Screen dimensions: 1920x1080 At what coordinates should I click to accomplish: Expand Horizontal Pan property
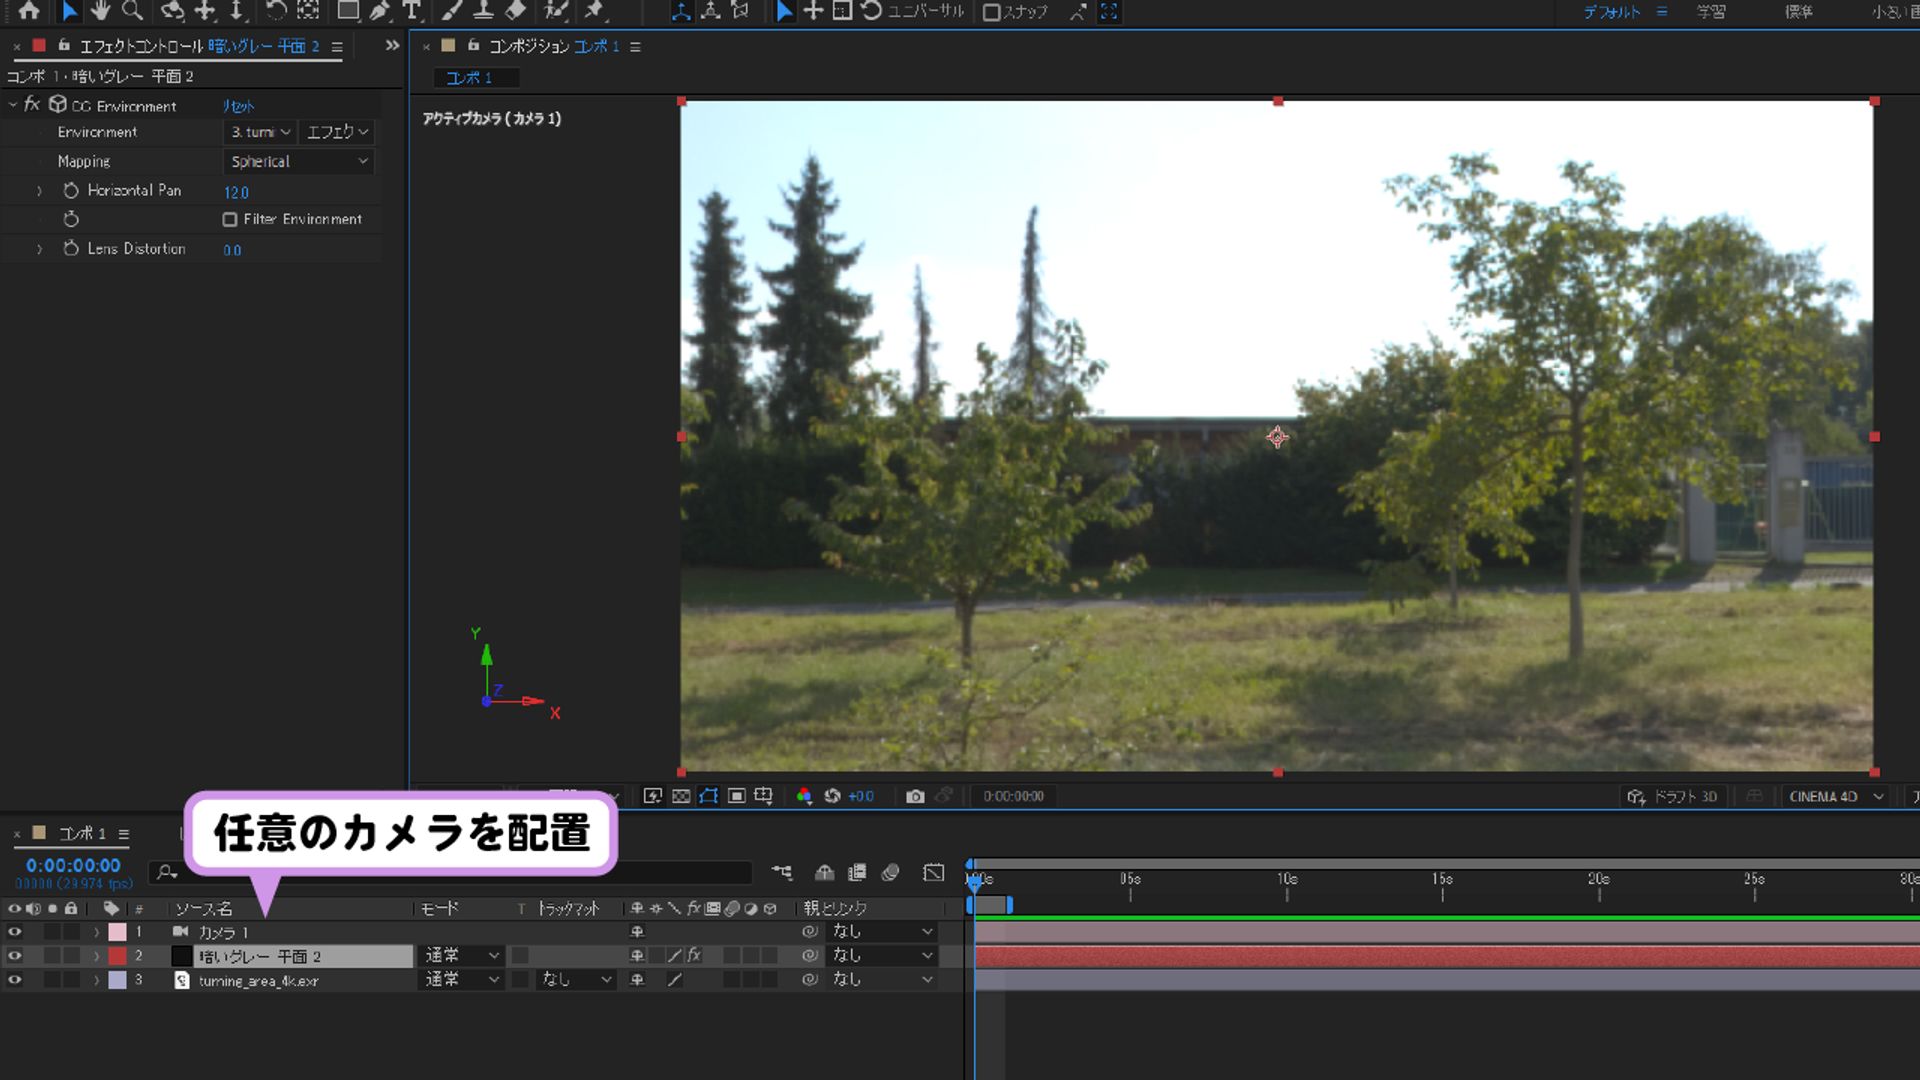click(x=39, y=190)
